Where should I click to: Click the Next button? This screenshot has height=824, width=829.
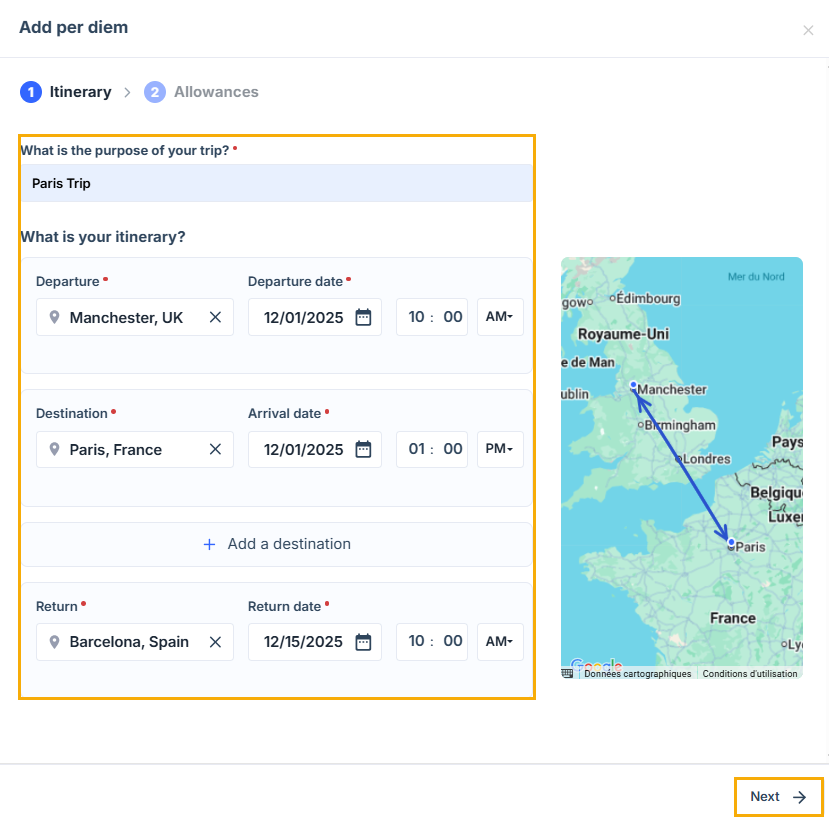pos(778,797)
